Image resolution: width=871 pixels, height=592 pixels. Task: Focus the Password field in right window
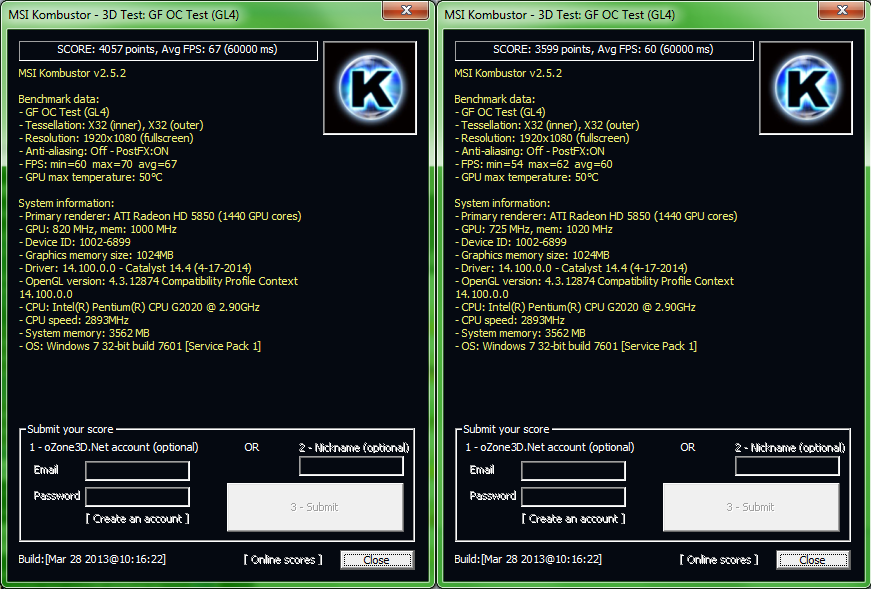pyautogui.click(x=573, y=496)
